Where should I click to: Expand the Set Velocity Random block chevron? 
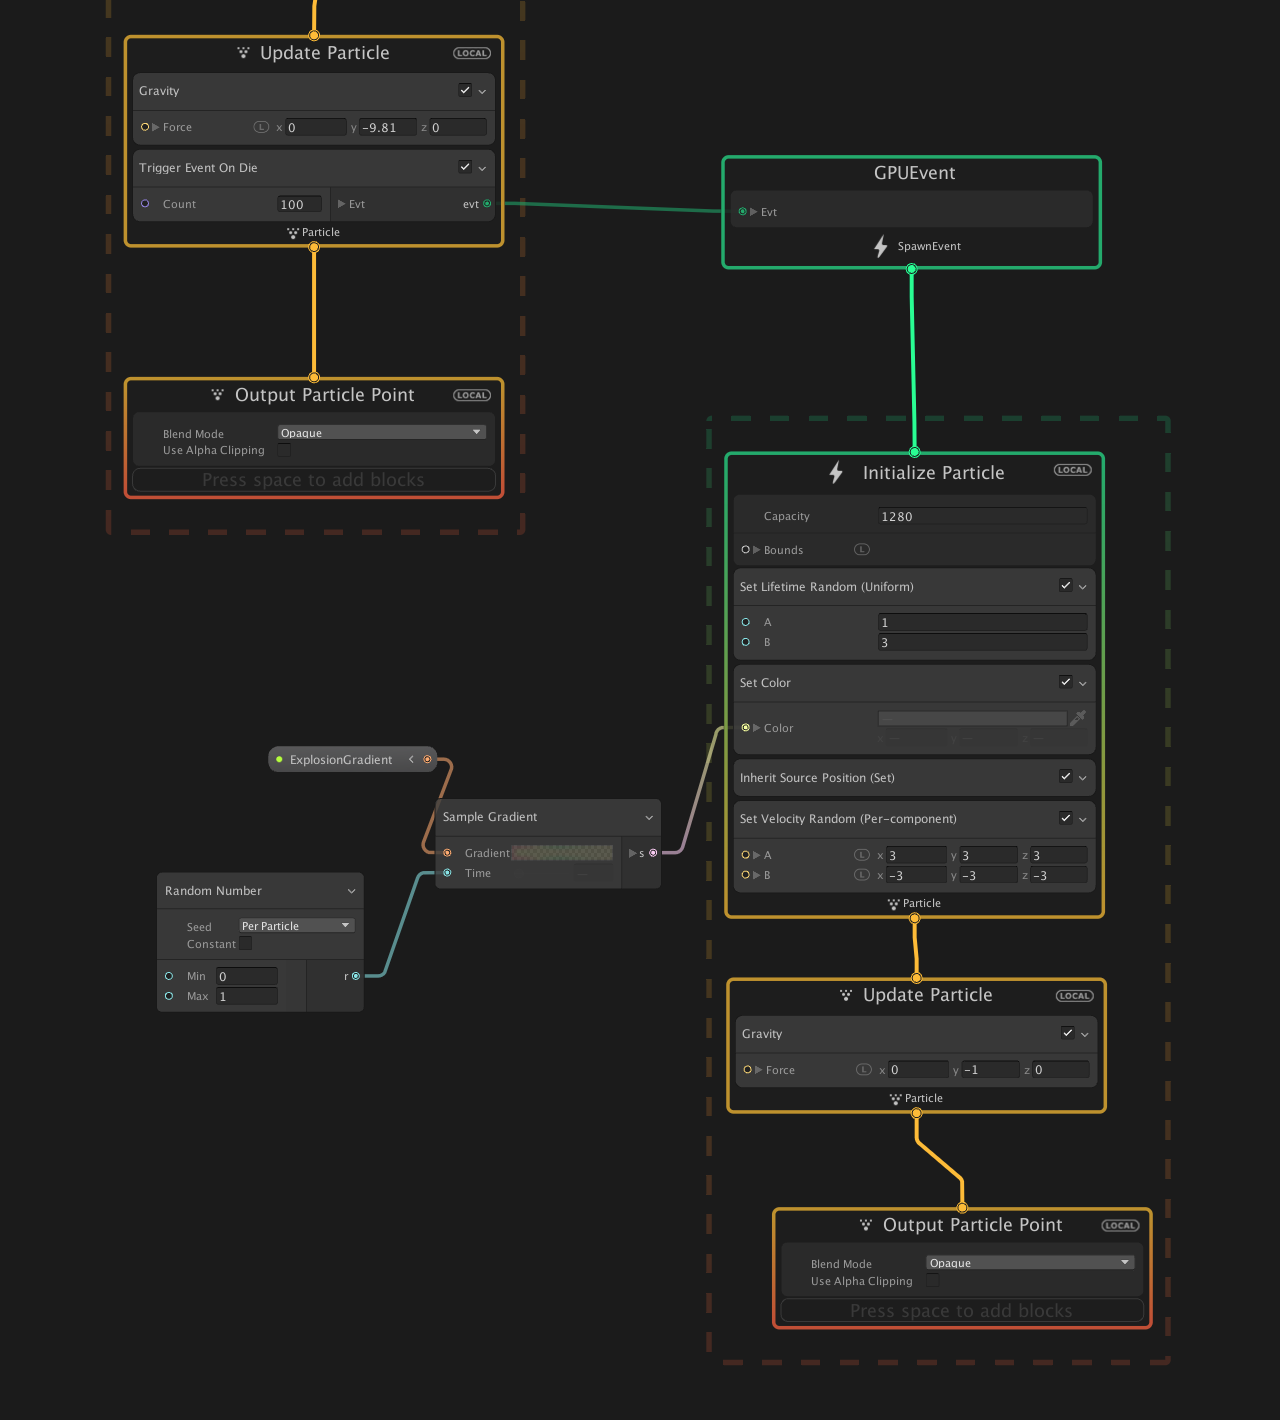(x=1083, y=819)
